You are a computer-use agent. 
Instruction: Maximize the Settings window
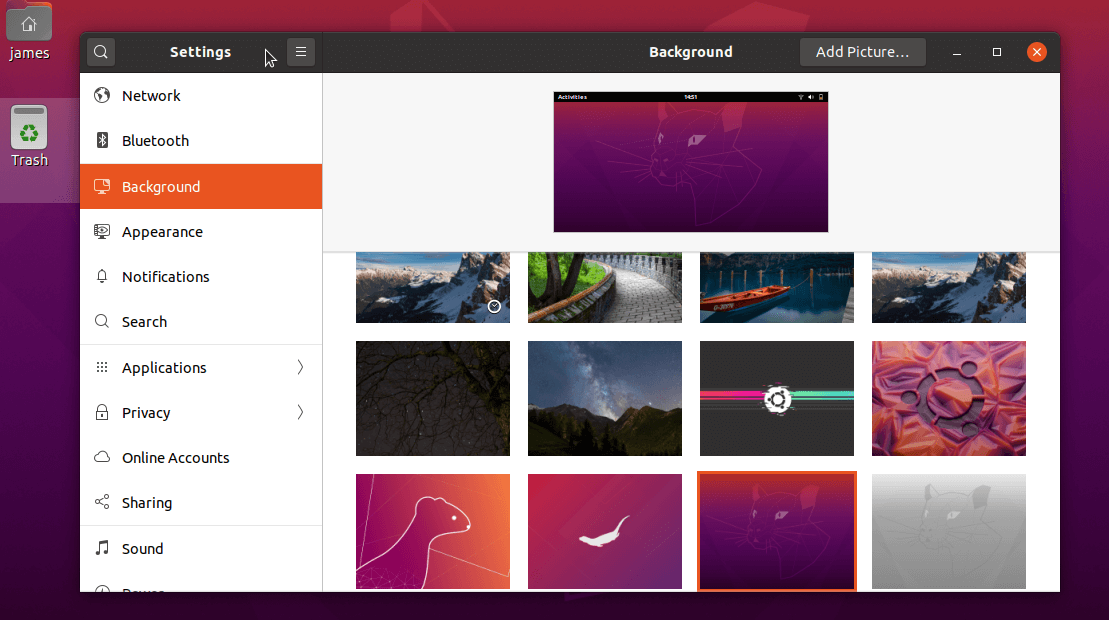click(997, 52)
